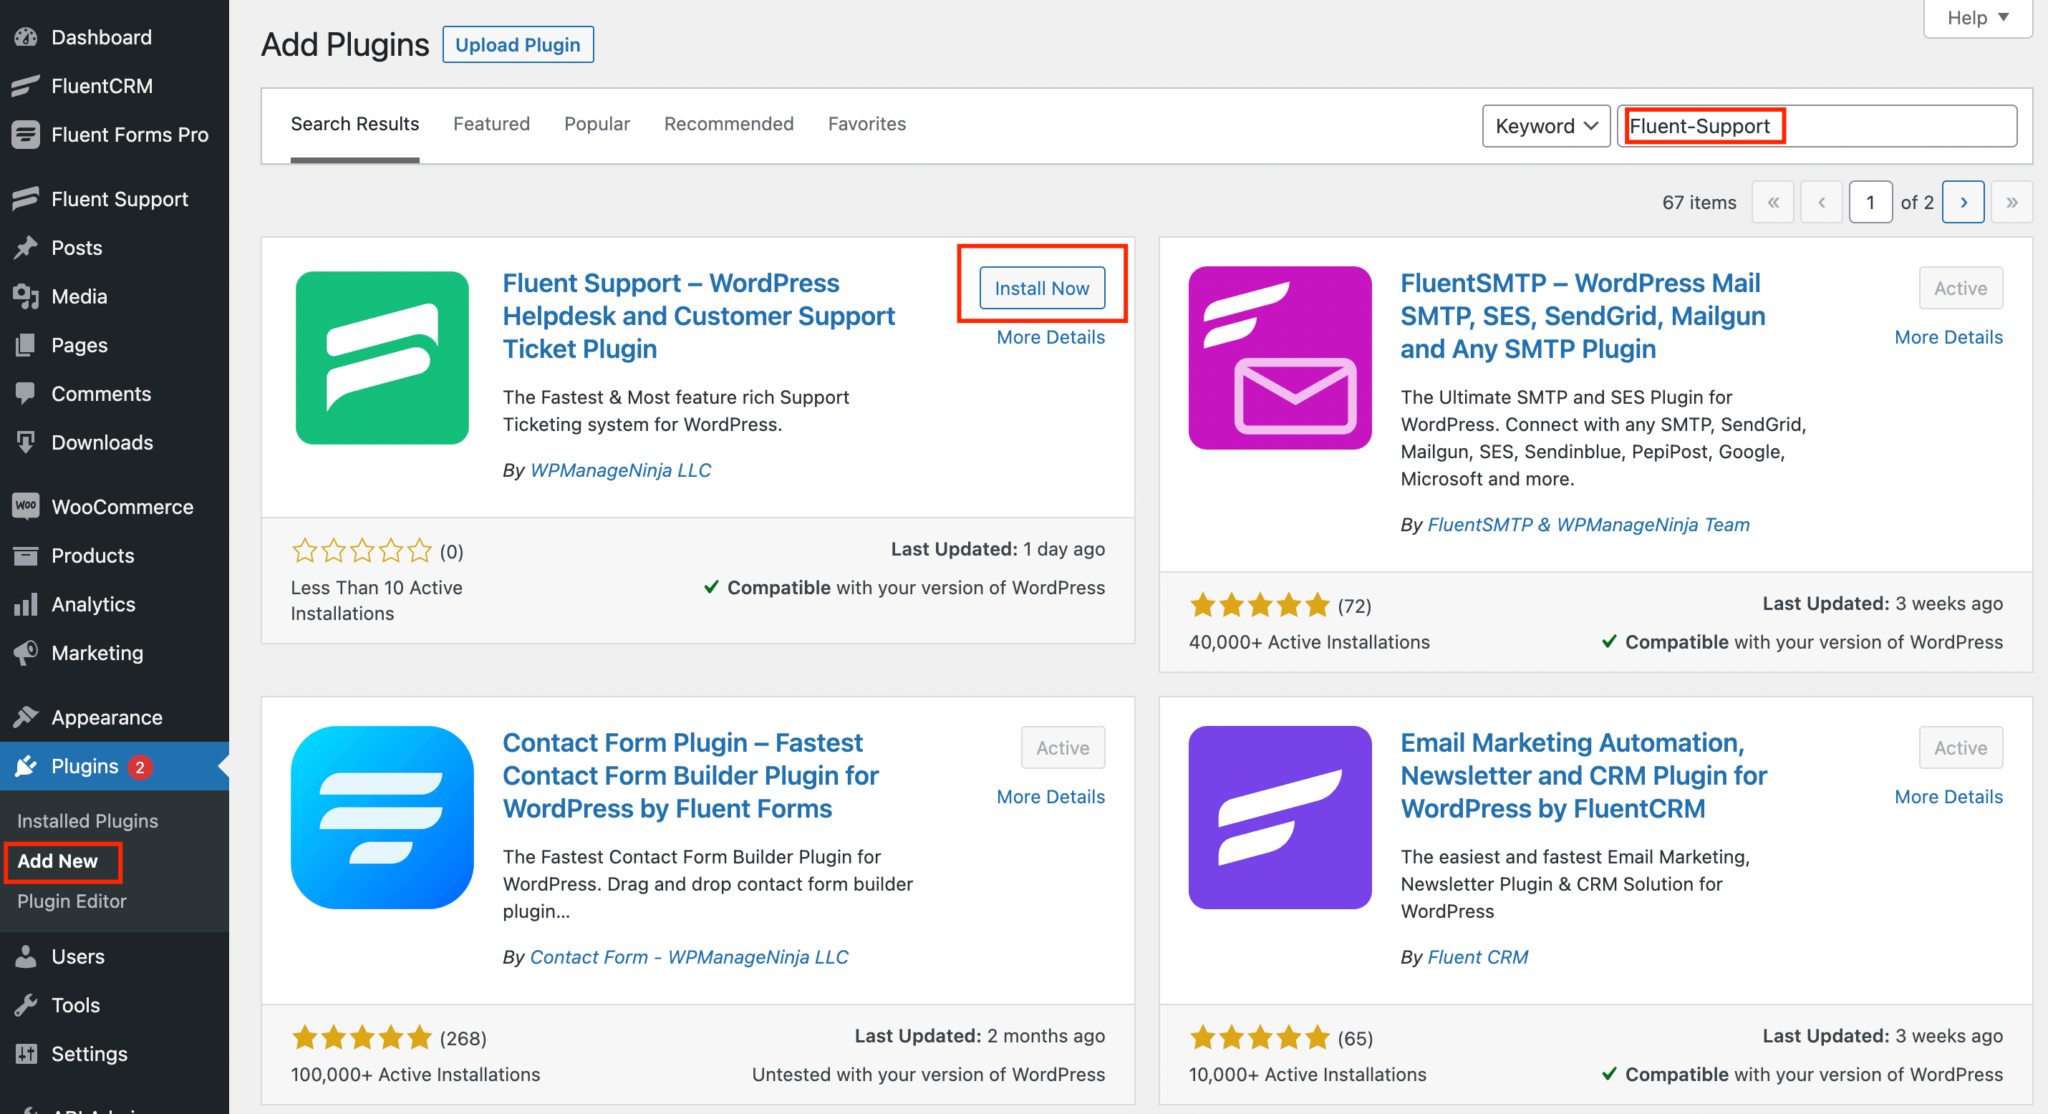Screen dimensions: 2048x1114
Task: Click the pagination page number field
Action: (x=1869, y=201)
